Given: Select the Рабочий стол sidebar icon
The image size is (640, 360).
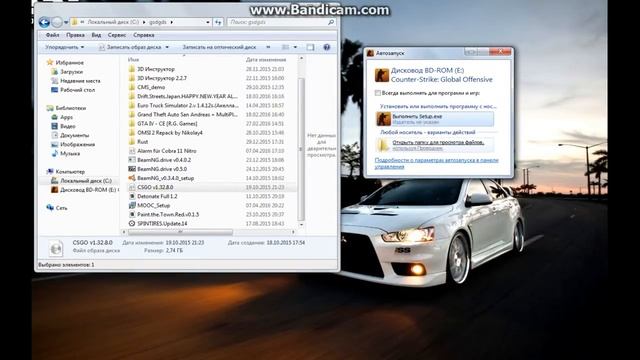Looking at the screenshot, I should [54, 90].
